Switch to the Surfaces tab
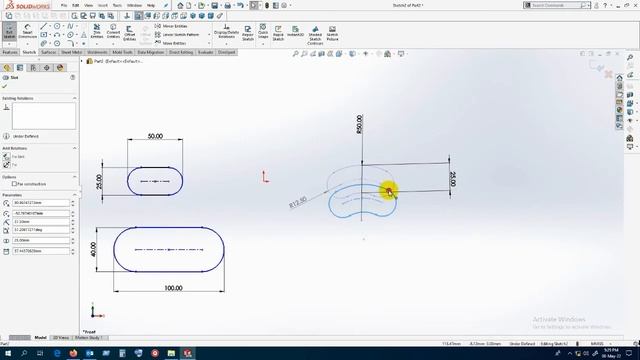Screen dimensions: 640x360 [x=48, y=52]
